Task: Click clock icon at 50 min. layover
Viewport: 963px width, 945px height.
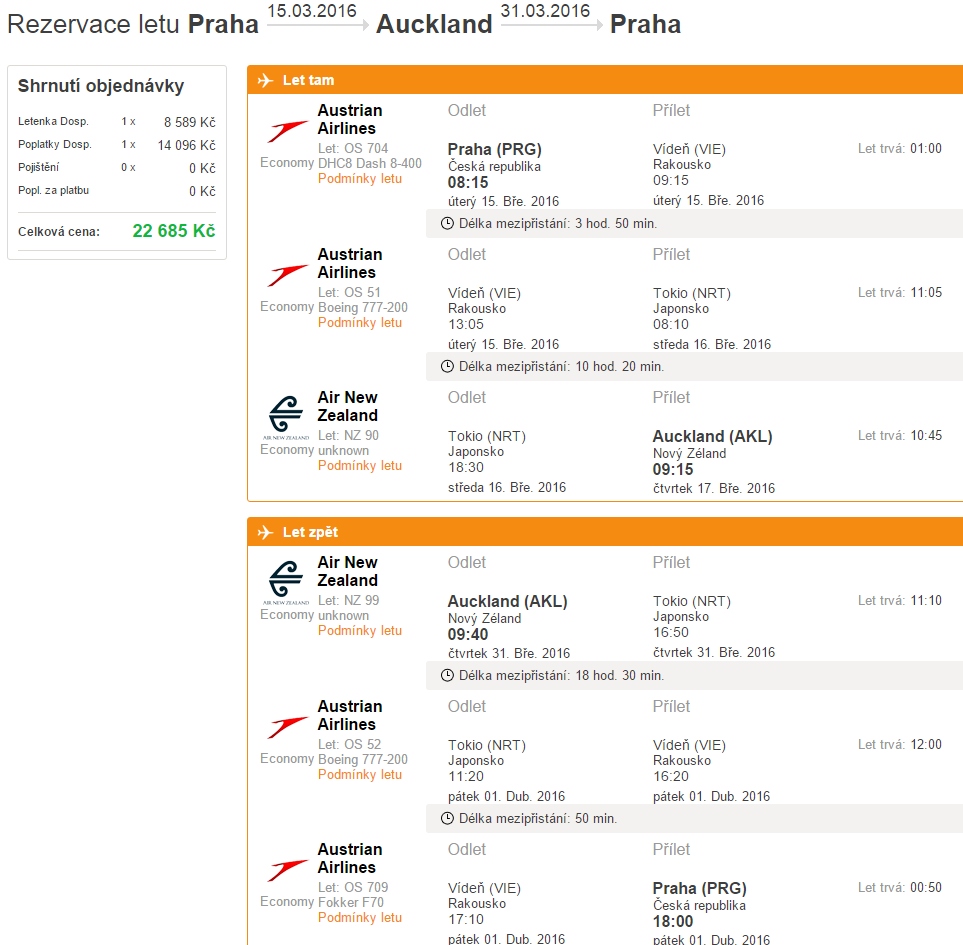Action: pos(448,819)
